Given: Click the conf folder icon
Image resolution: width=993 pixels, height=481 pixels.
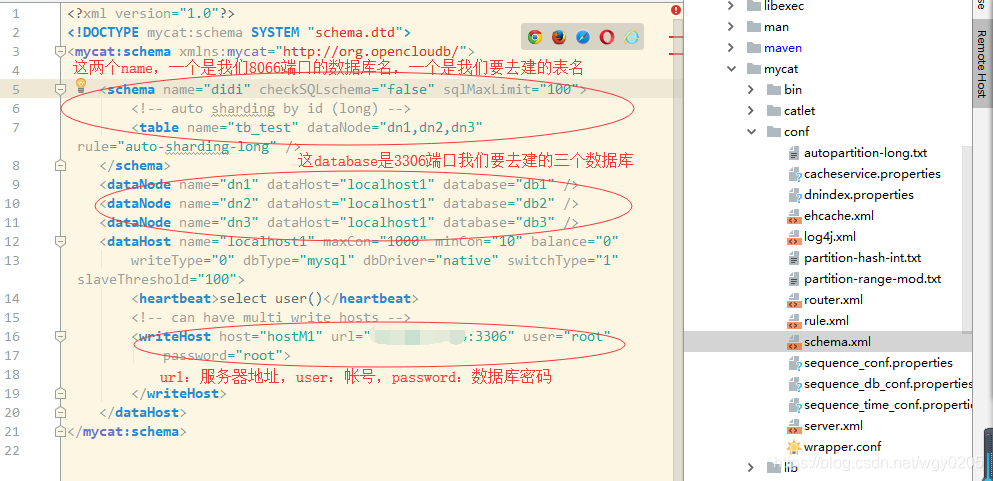Looking at the screenshot, I should 773,132.
